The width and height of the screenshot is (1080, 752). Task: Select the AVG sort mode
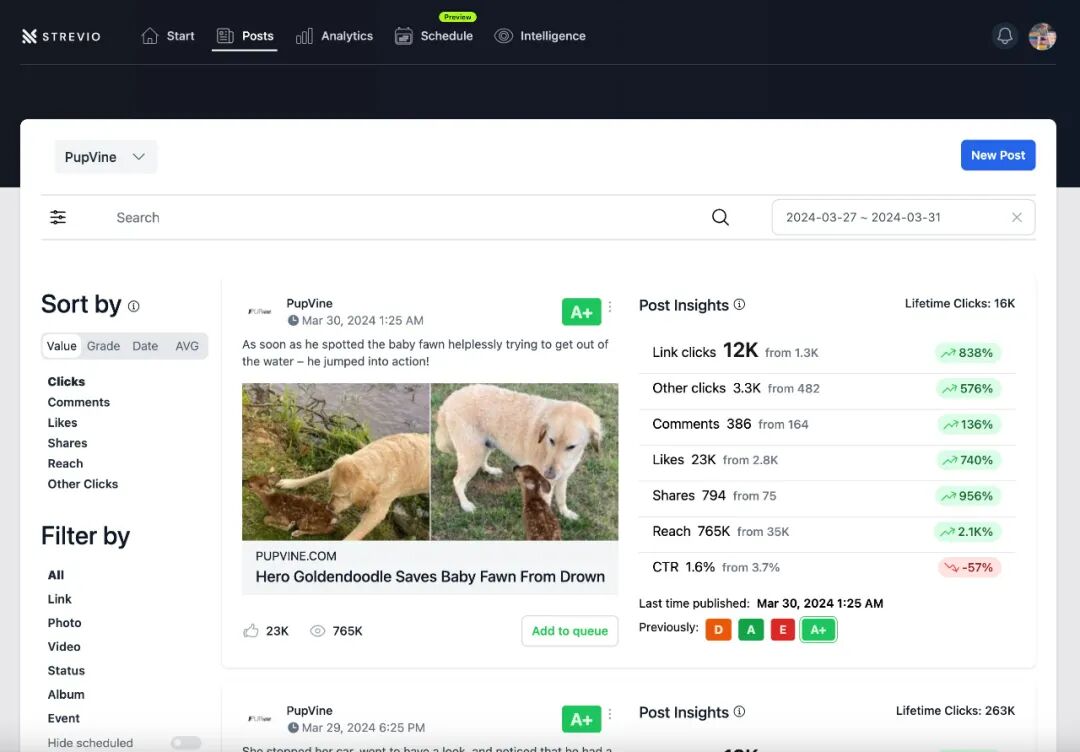point(187,346)
